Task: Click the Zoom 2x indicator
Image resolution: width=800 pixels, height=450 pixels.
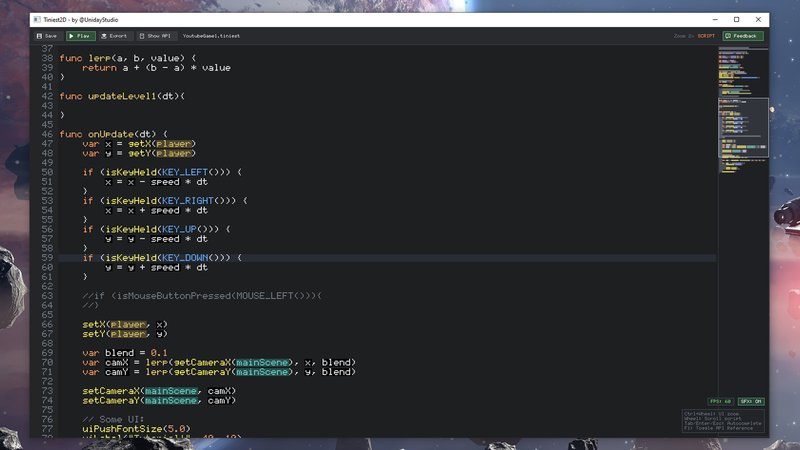Action: click(684, 36)
